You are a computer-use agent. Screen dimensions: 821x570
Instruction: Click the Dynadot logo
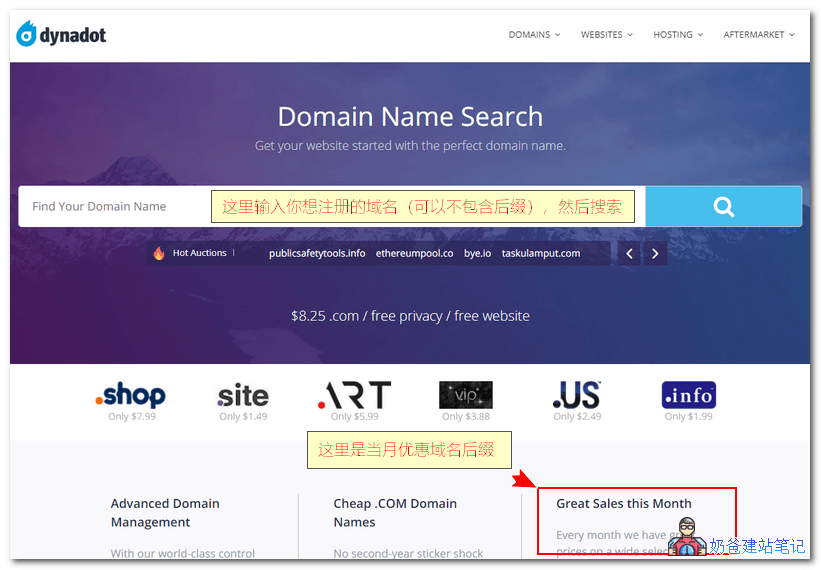click(x=61, y=35)
